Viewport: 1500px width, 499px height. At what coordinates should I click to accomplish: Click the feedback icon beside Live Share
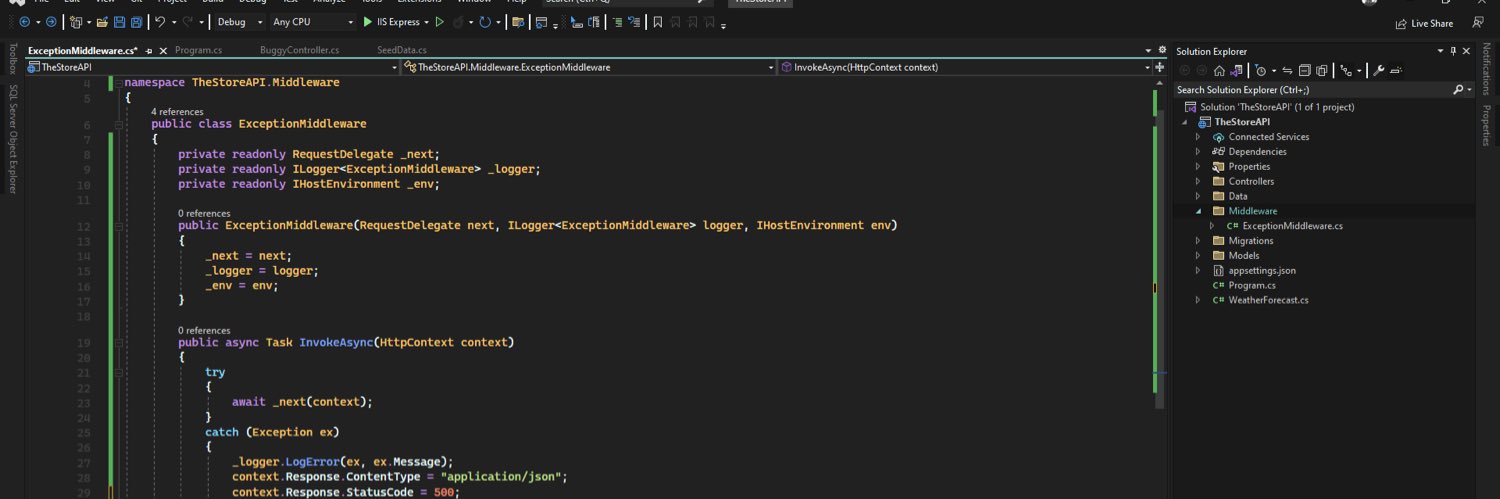(x=1479, y=23)
